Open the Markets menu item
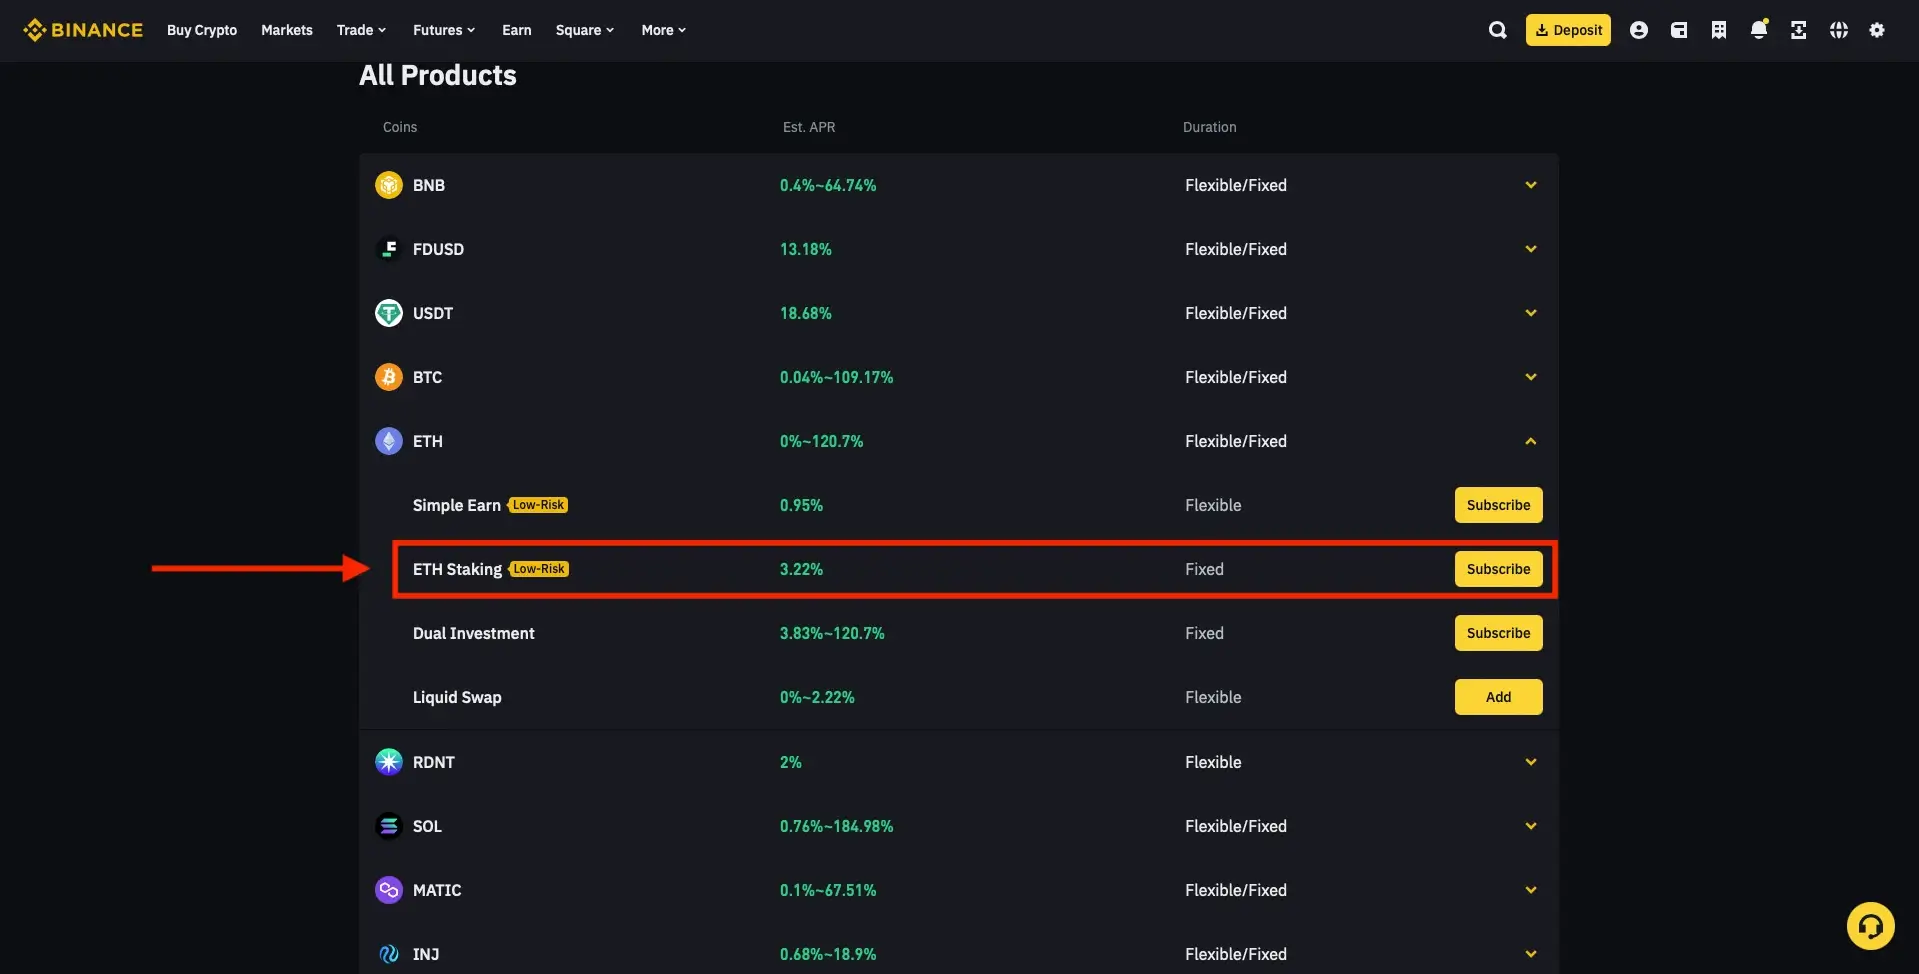Screen dimensions: 1919x974 pyautogui.click(x=287, y=30)
